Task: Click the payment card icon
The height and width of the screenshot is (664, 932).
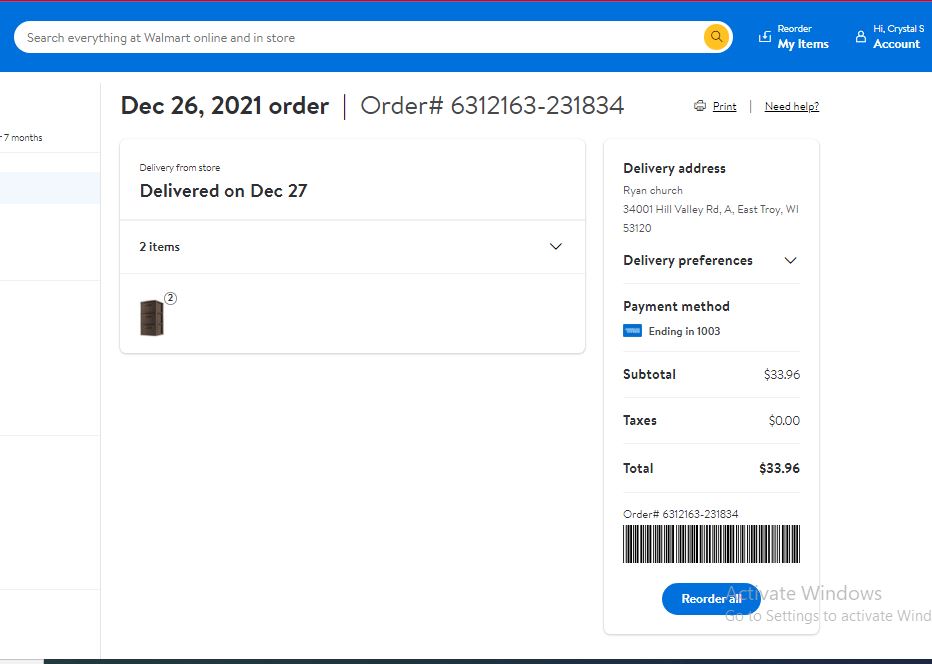Action: pos(632,331)
